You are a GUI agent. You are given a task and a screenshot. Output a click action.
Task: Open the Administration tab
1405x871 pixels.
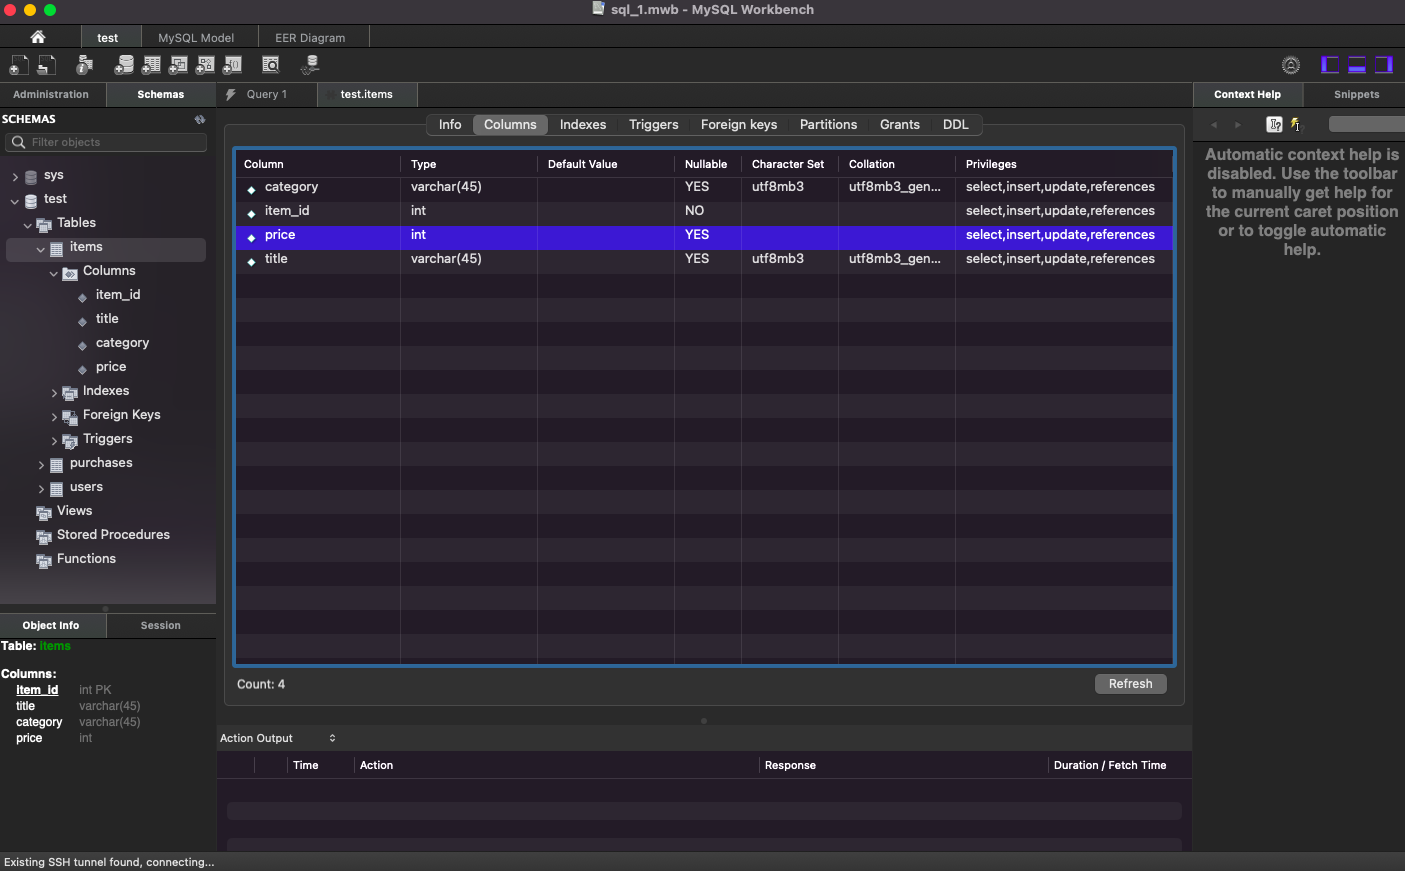click(51, 95)
